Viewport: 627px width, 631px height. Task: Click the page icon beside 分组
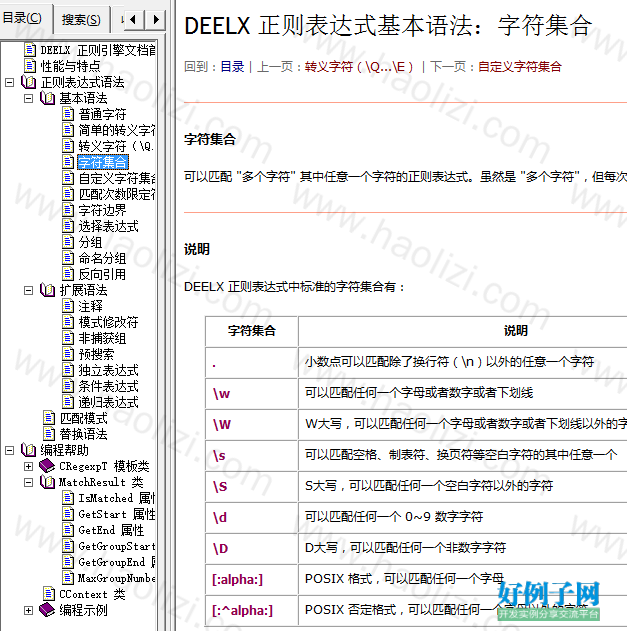[68, 242]
